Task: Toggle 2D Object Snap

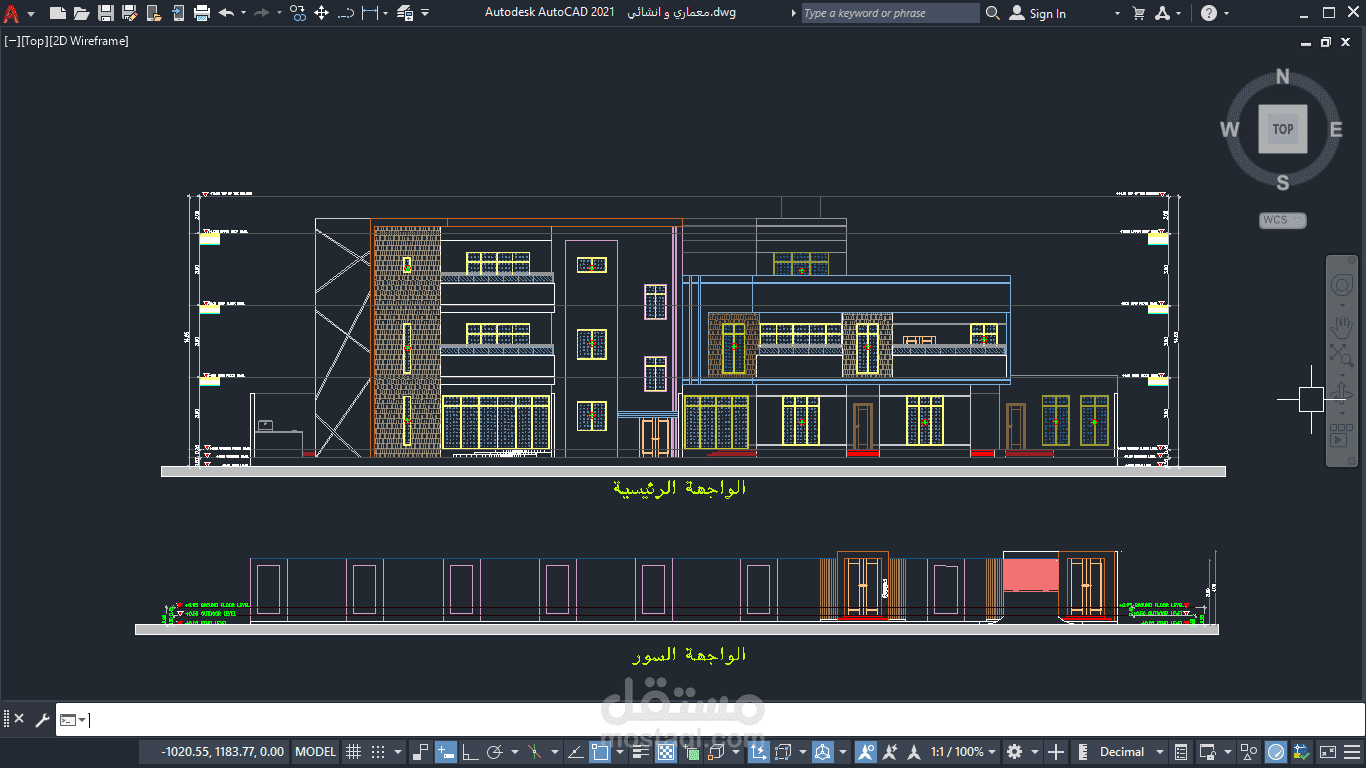Action: tap(600, 751)
